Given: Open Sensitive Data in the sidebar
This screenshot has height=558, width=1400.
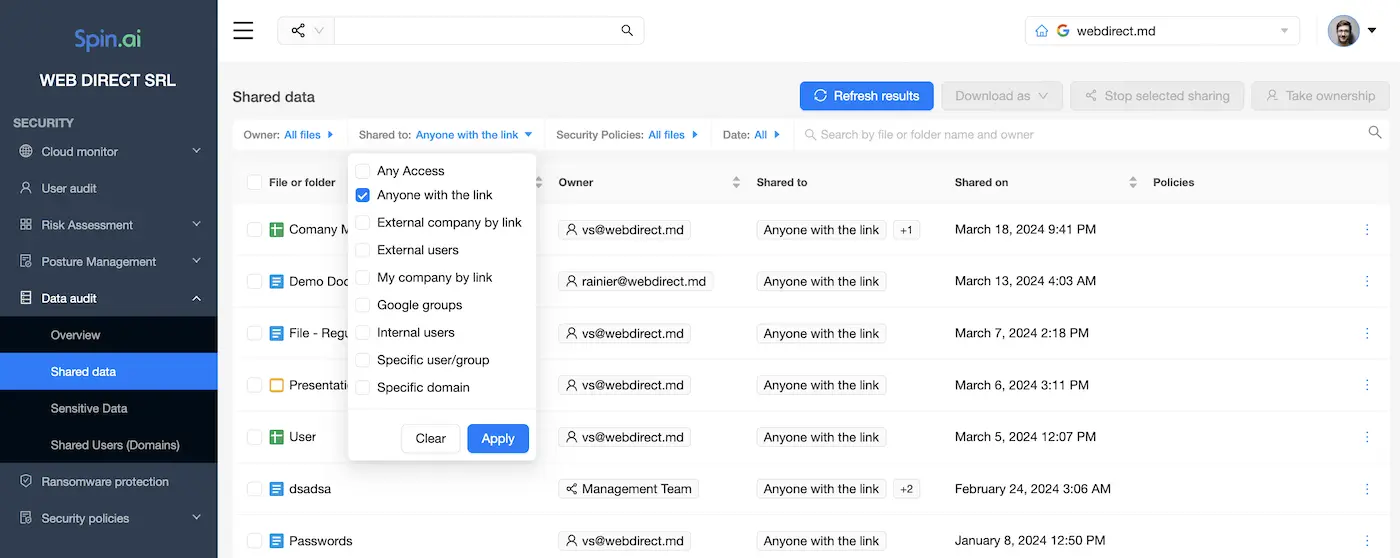Looking at the screenshot, I should (89, 408).
